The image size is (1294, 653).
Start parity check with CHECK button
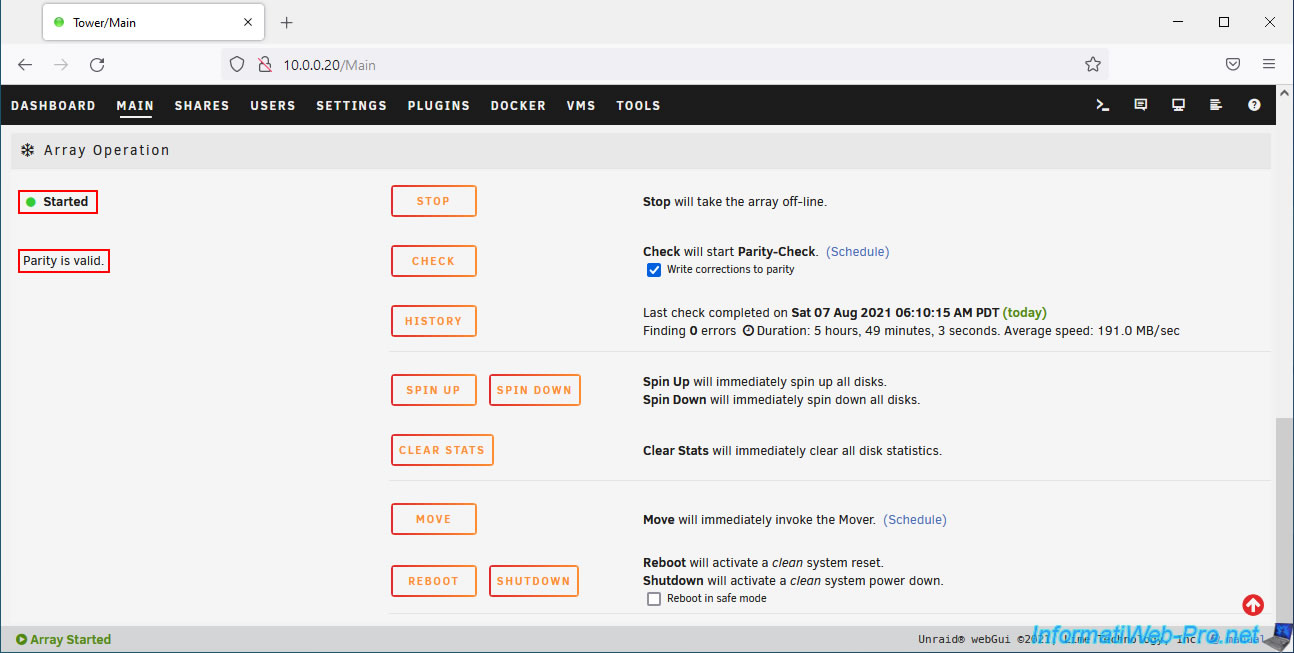[433, 261]
